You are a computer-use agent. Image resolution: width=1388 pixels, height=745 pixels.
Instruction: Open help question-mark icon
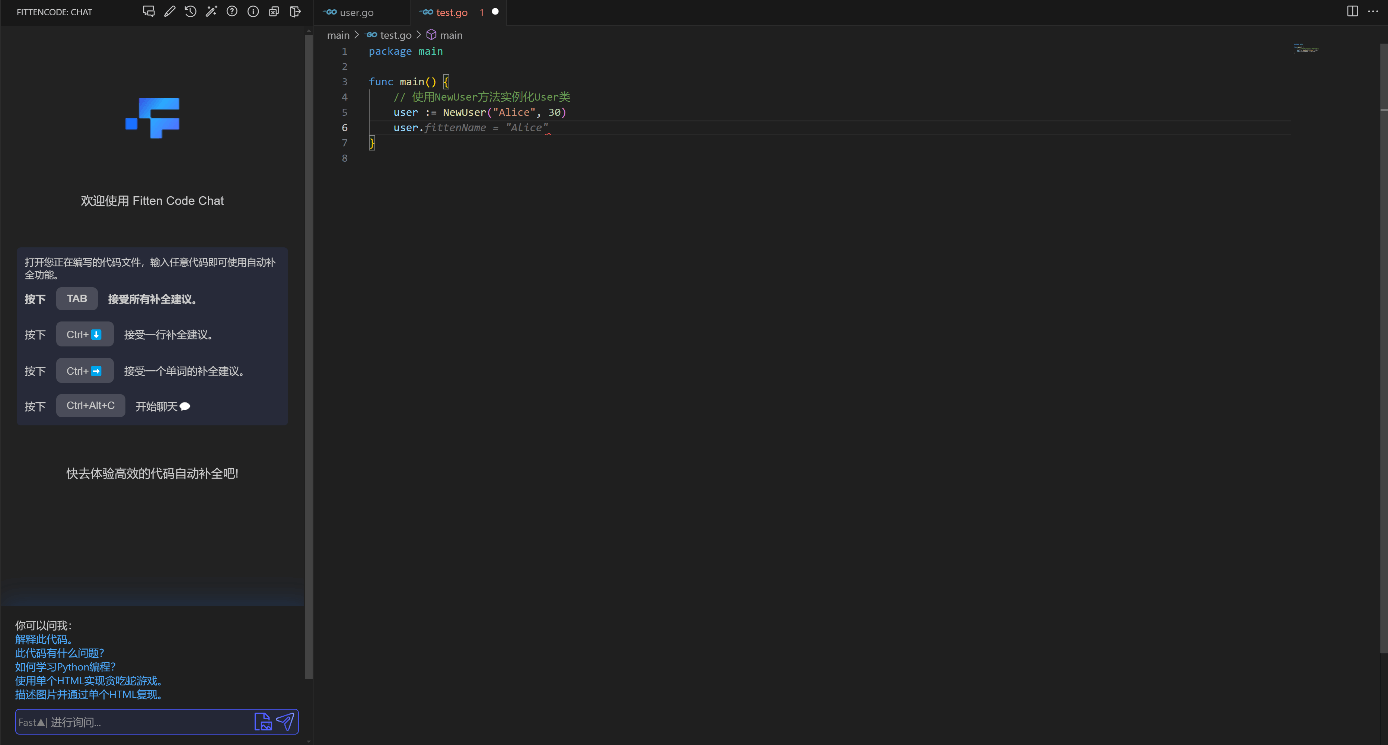[x=232, y=12]
